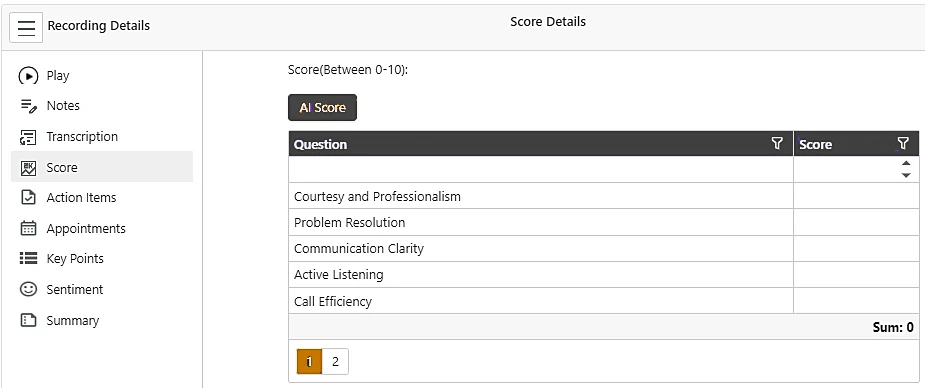Select page 1 in pager
925x388 pixels.
tap(309, 361)
